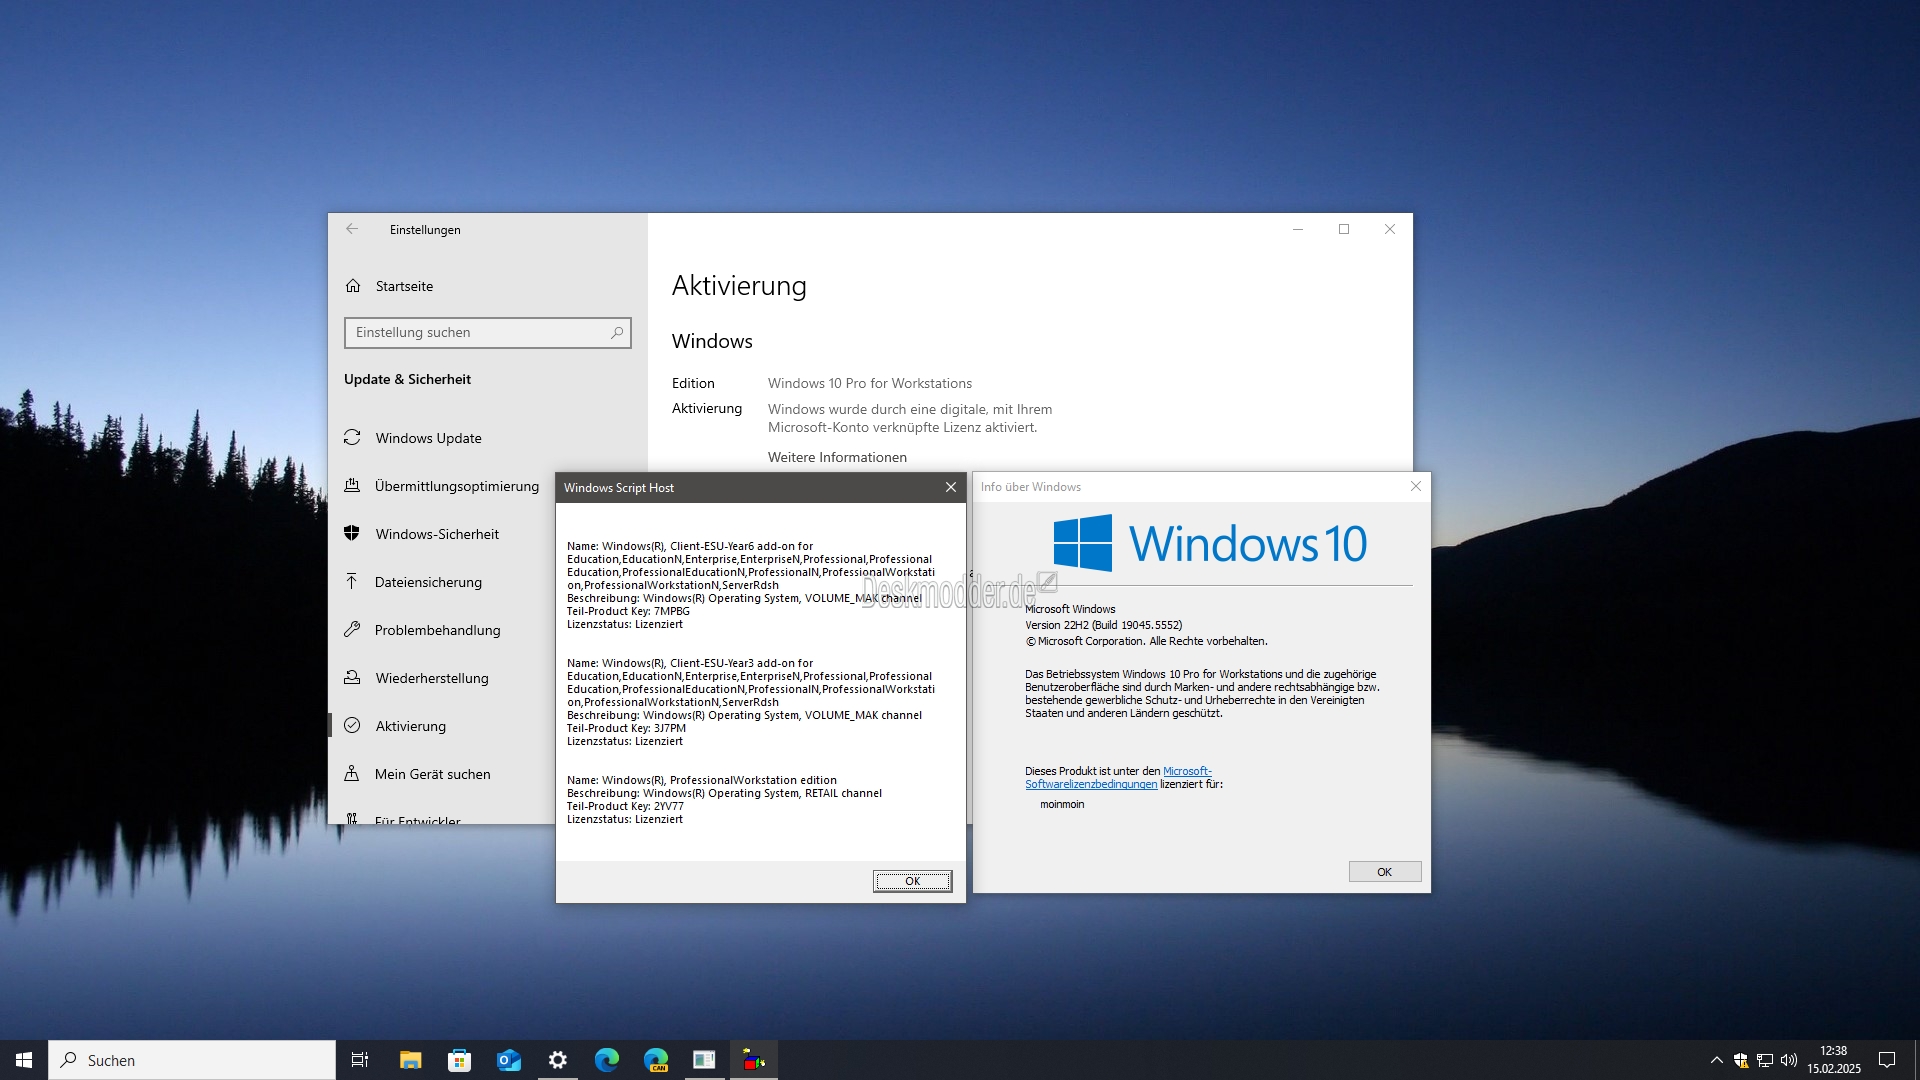Viewport: 1920px width, 1080px height.
Task: Click the volume speaker tray icon
Action: tap(1789, 1060)
